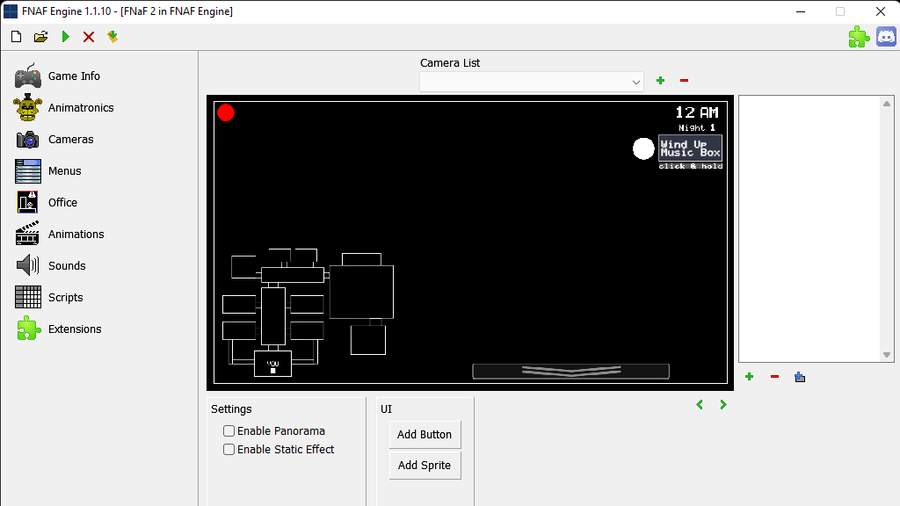Click the export download arrow icon

coord(112,37)
